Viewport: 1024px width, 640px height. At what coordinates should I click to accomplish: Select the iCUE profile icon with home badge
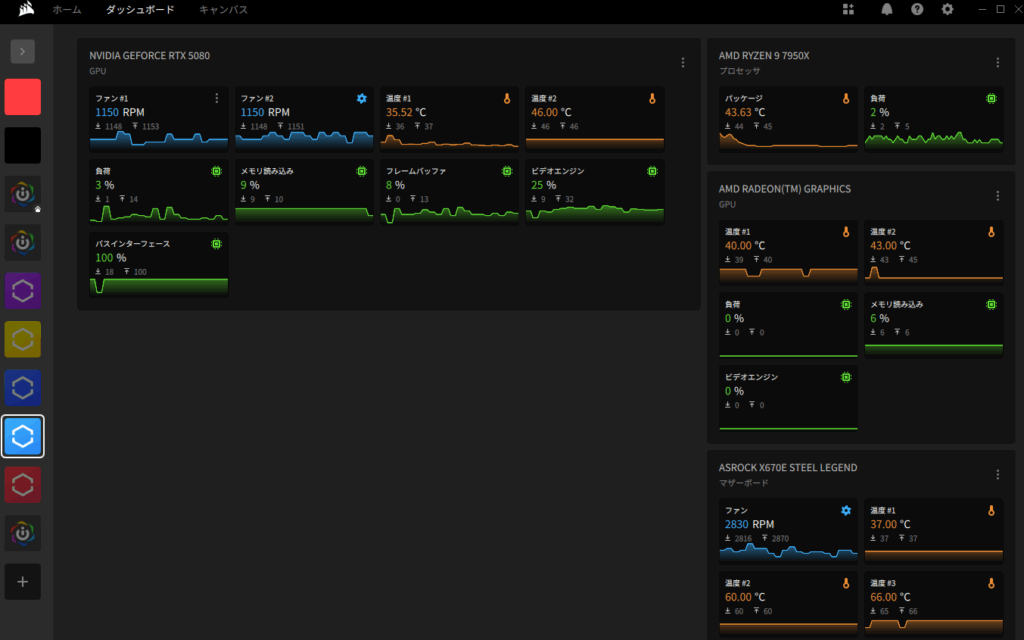23,194
